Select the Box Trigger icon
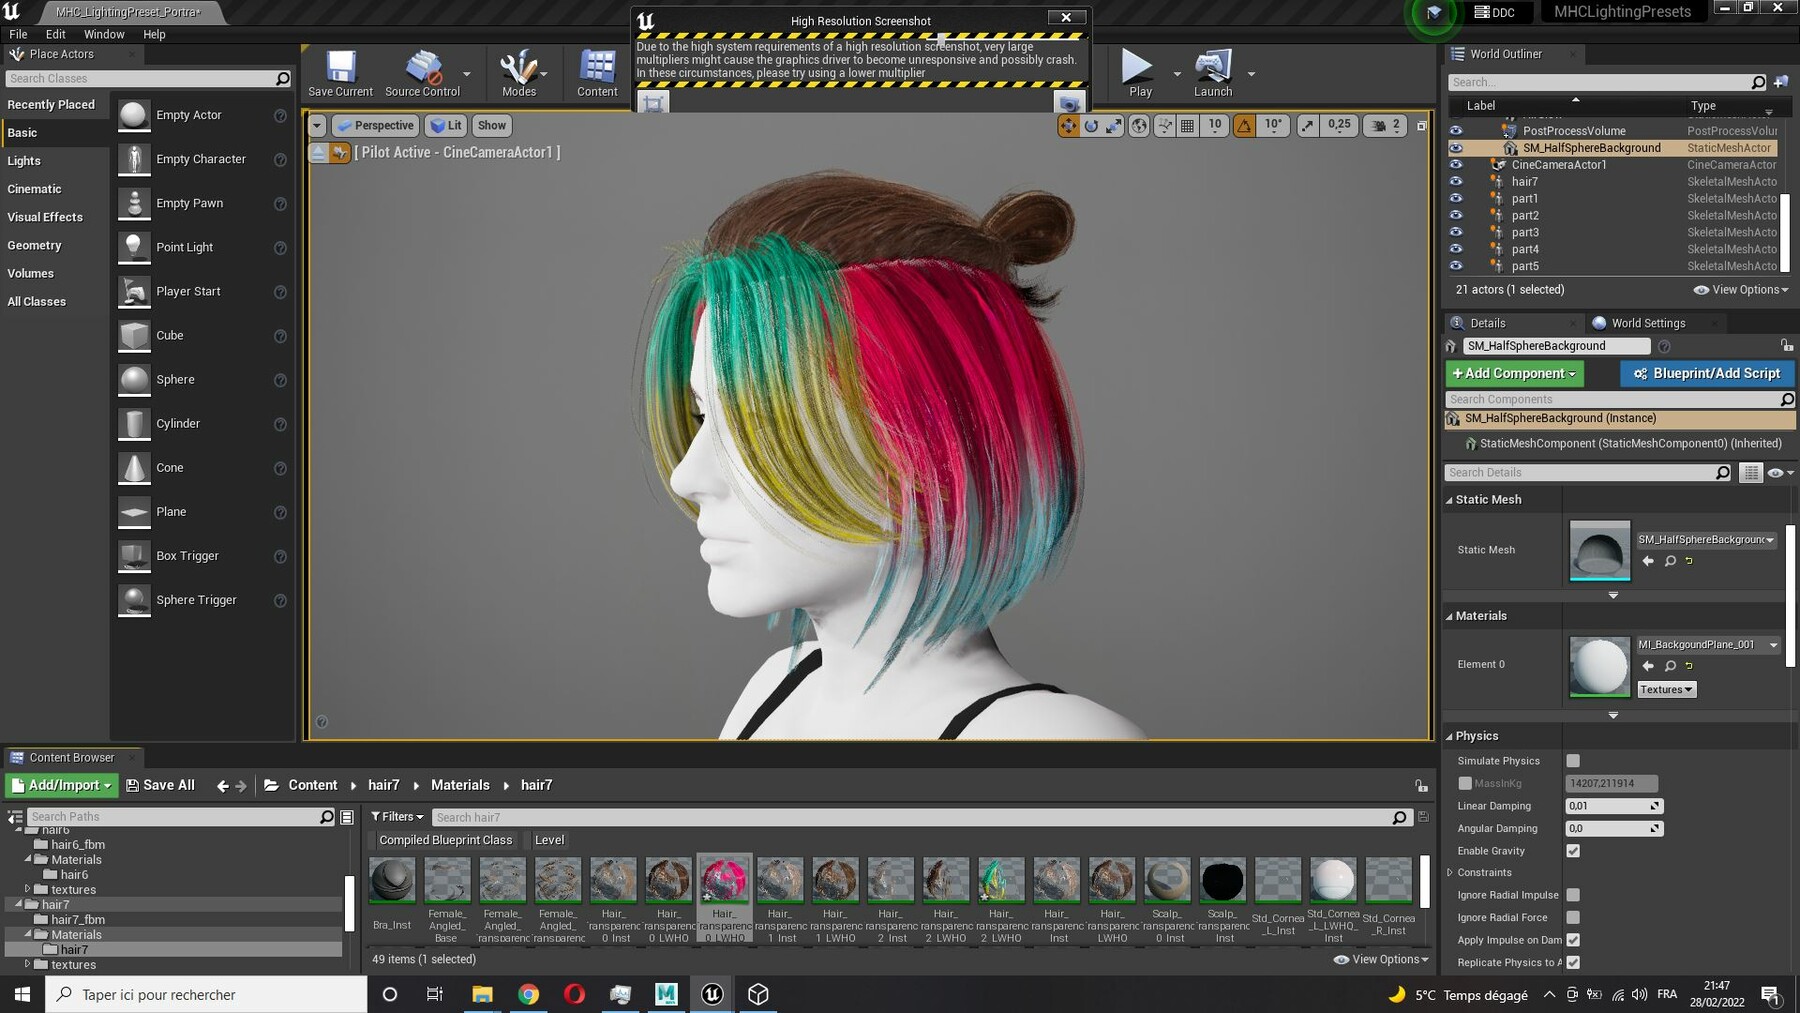The height and width of the screenshot is (1013, 1800). pos(133,555)
